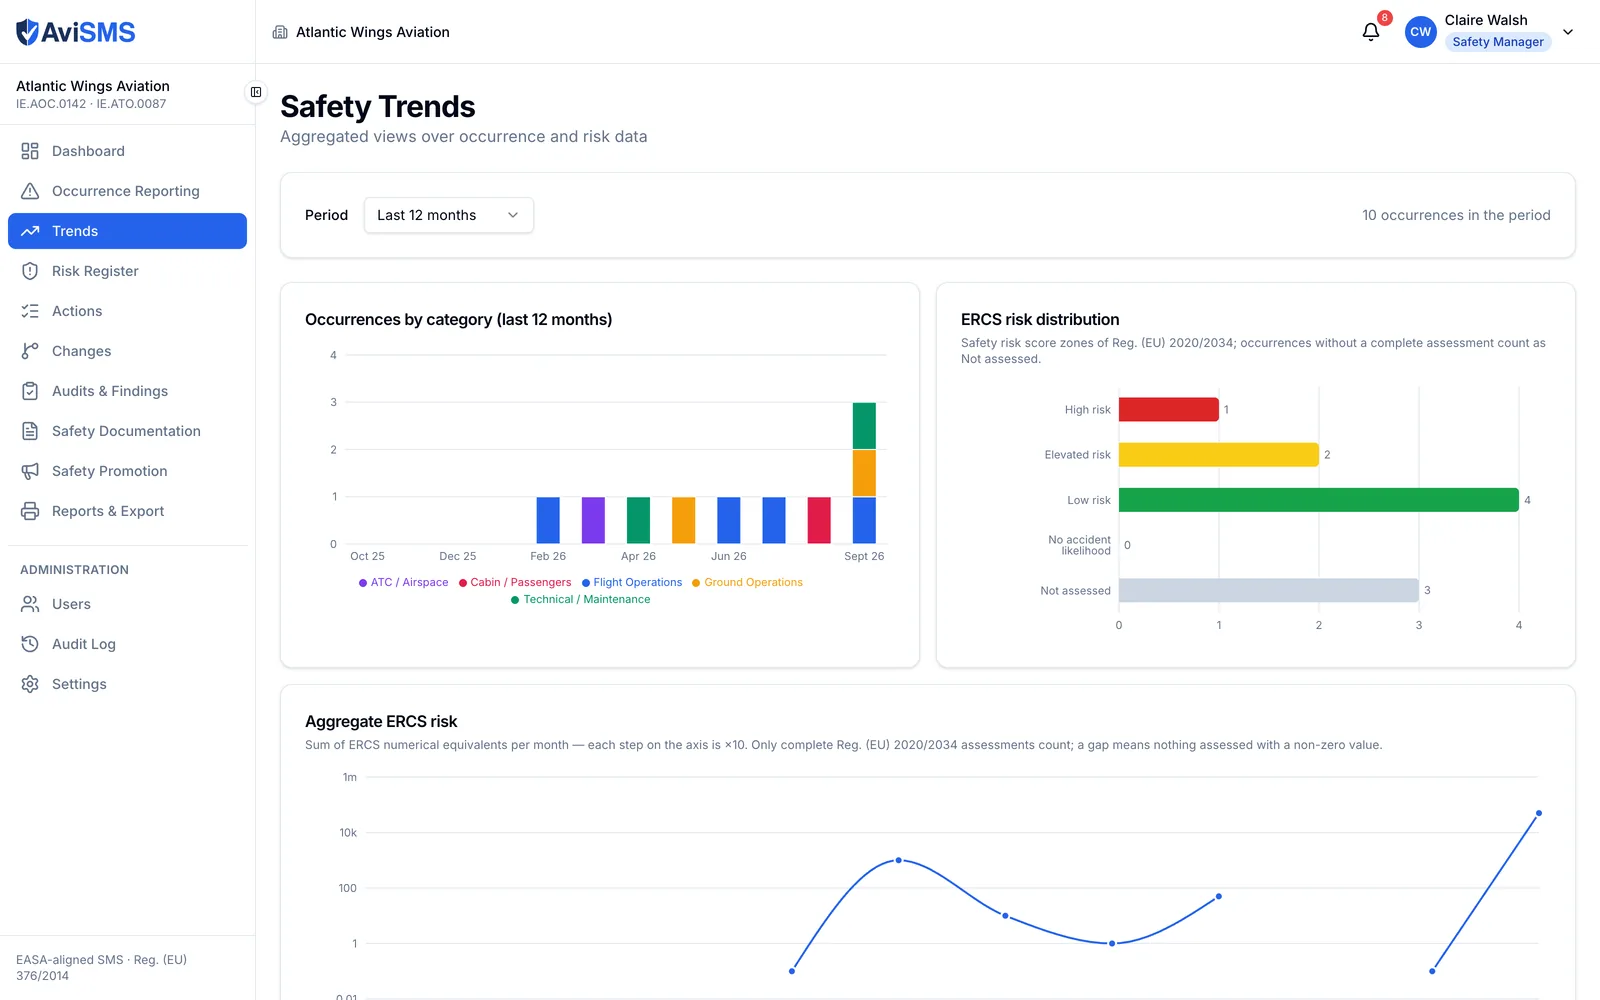Navigate to Audit Log
The width and height of the screenshot is (1600, 1000).
click(x=127, y=644)
